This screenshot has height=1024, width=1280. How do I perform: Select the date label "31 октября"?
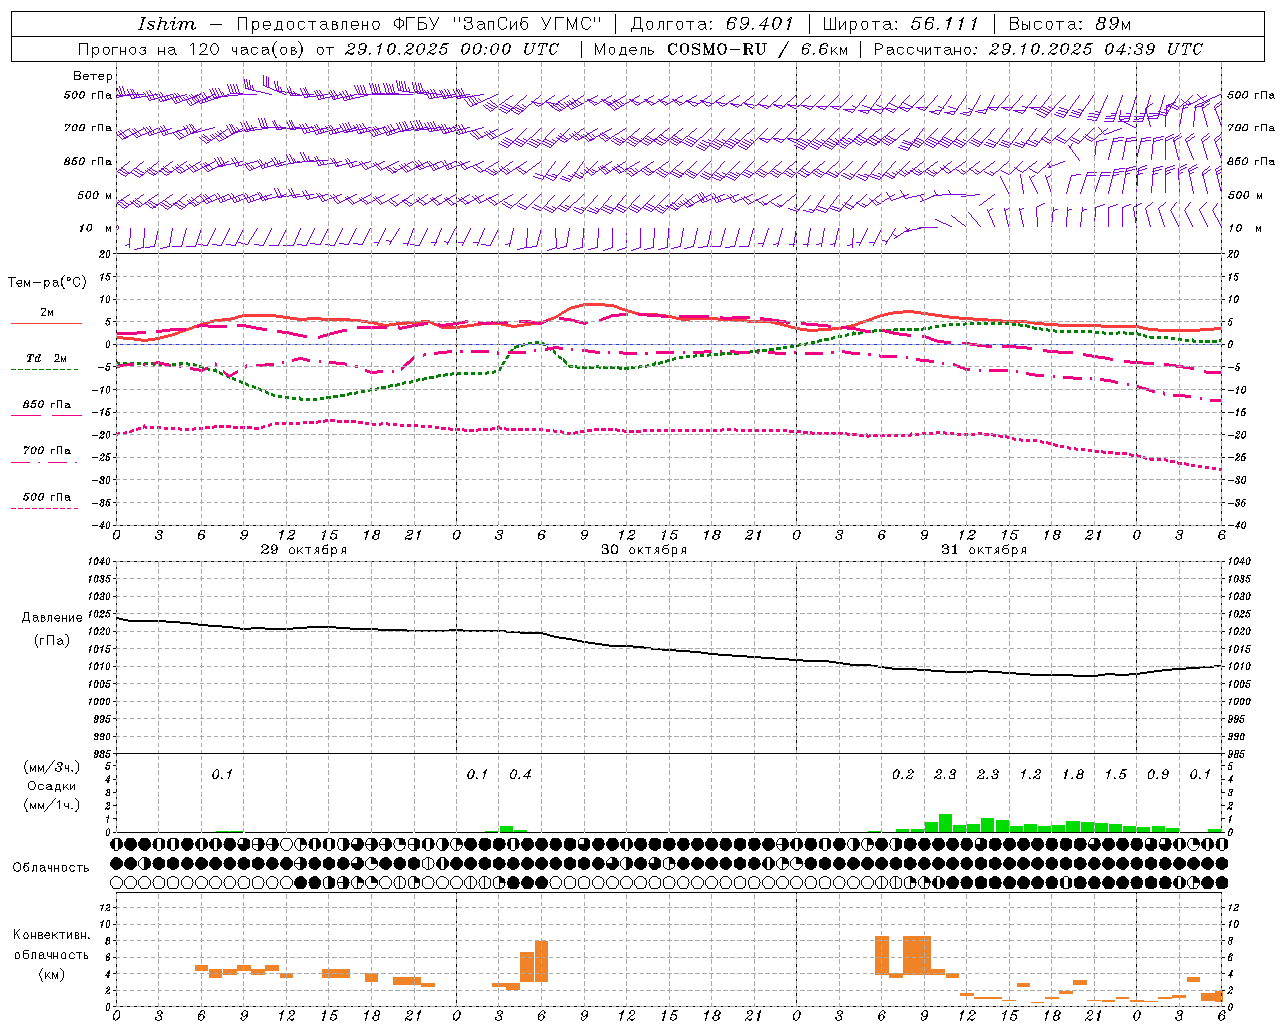984,550
